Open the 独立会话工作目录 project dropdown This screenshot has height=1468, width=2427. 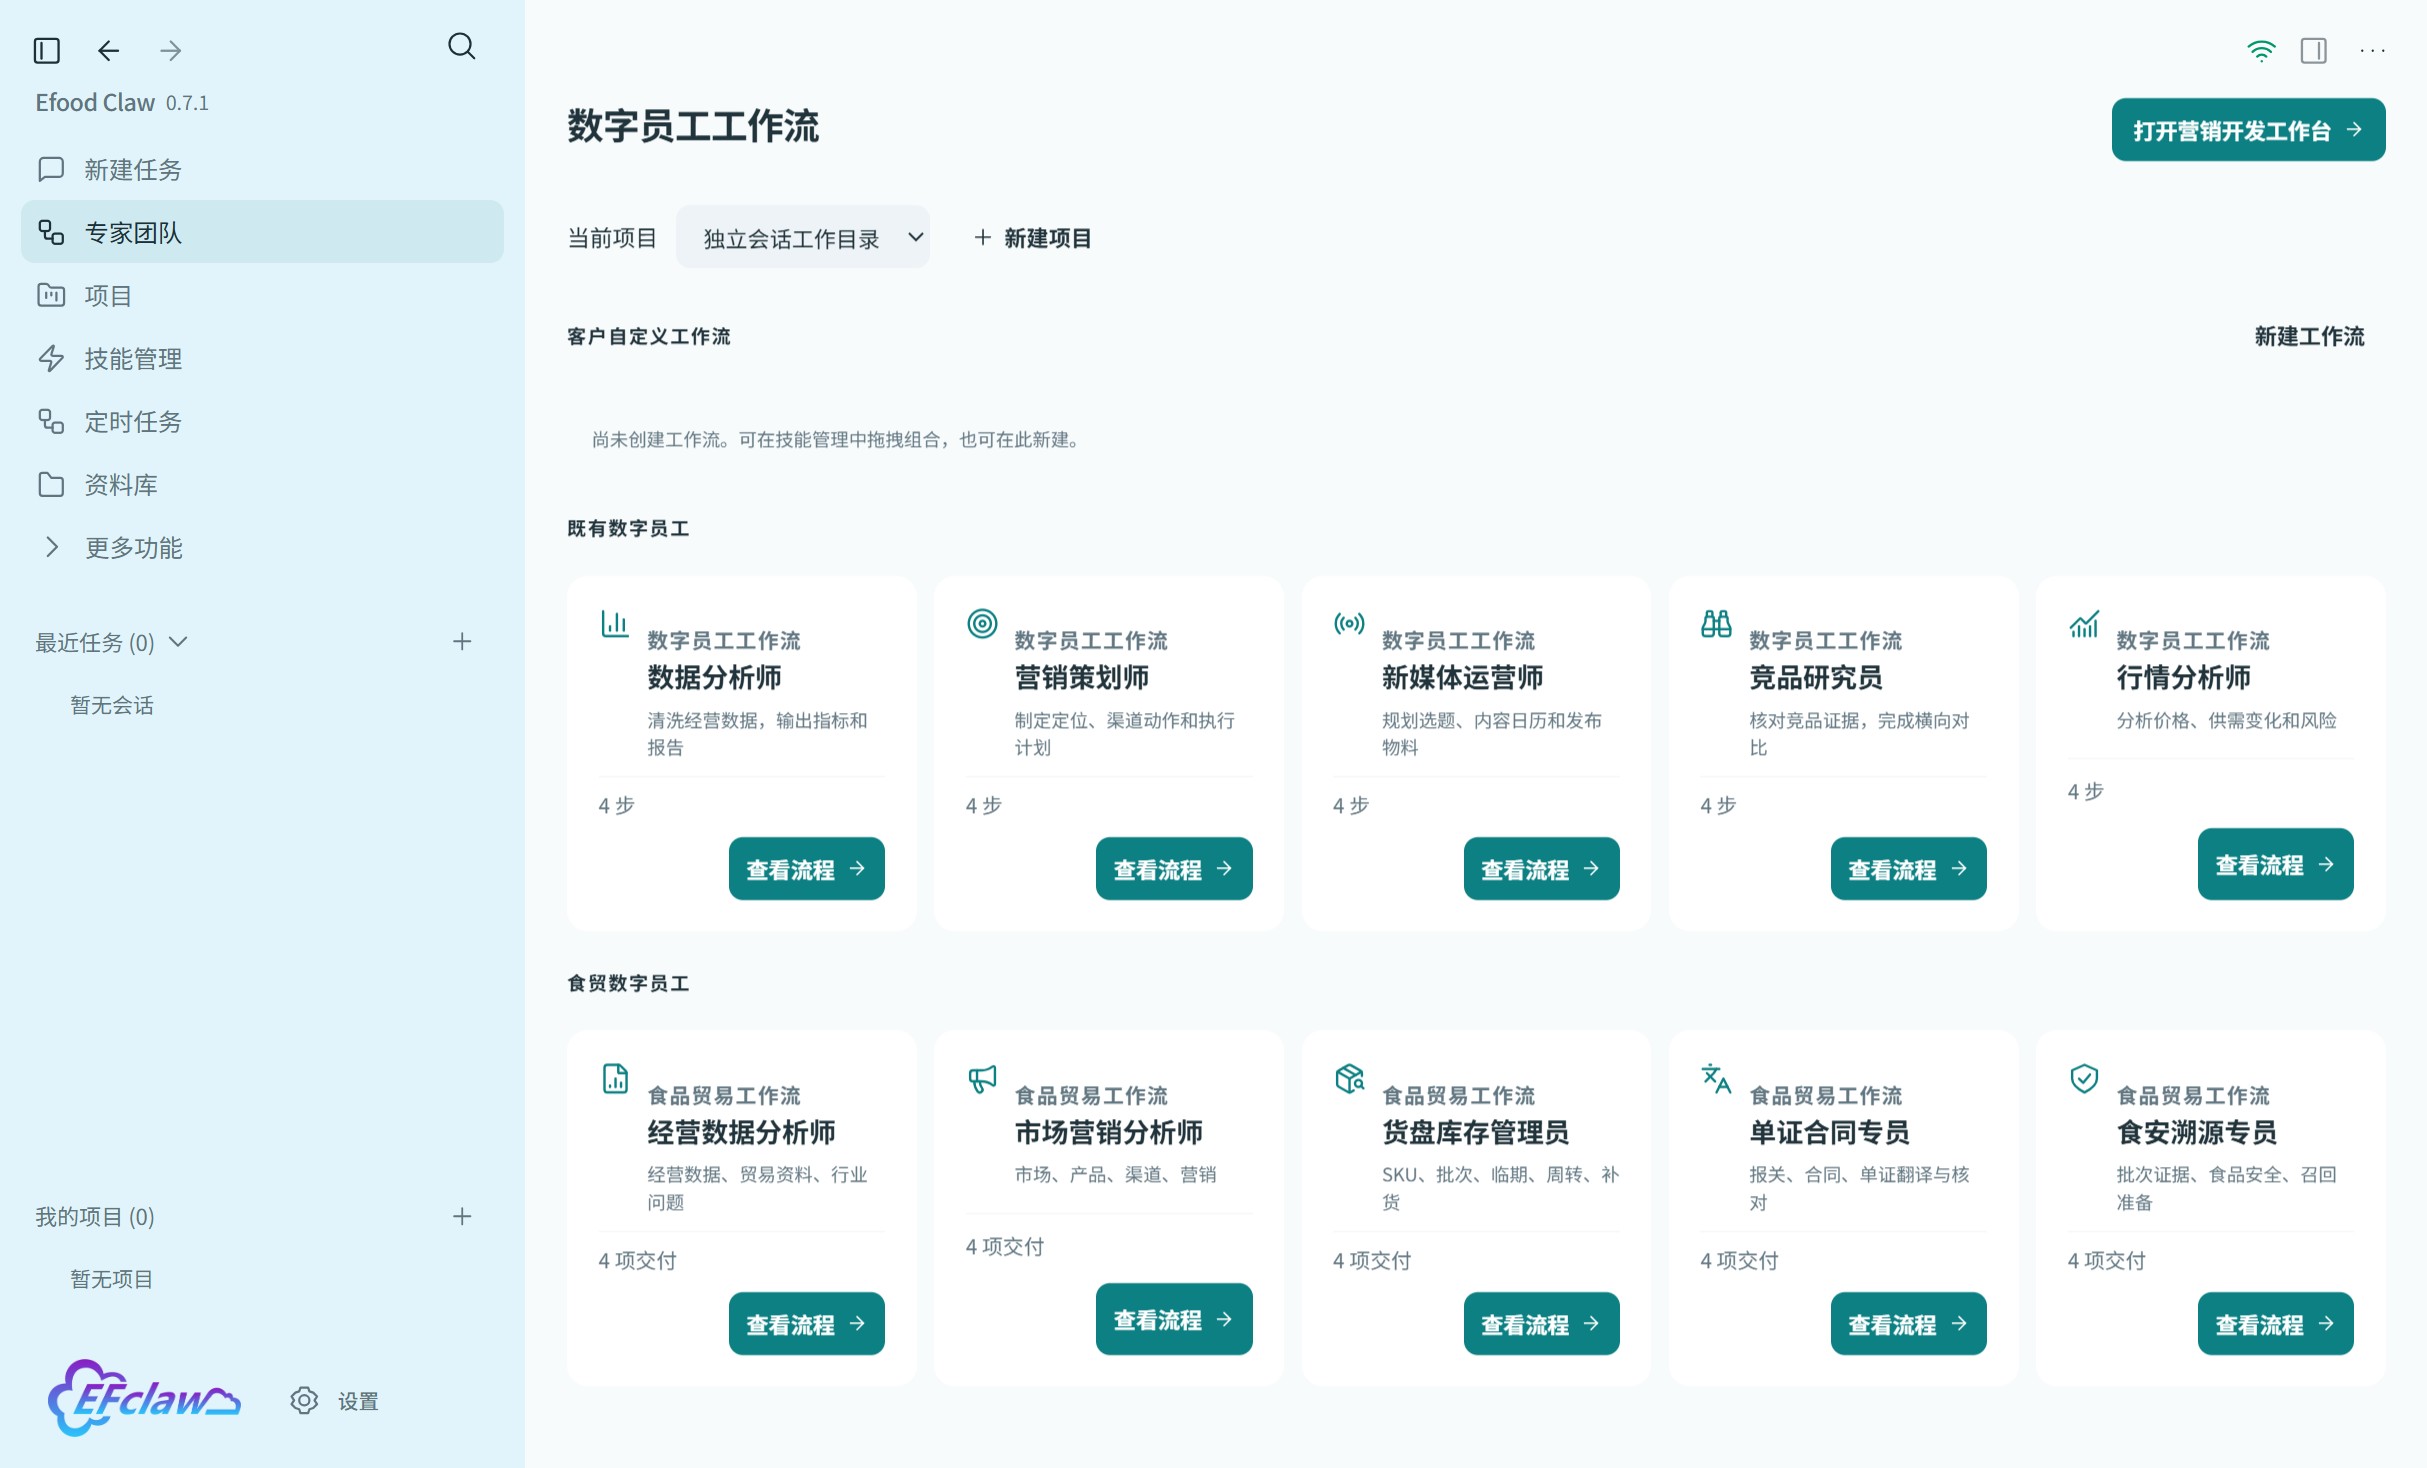coord(803,238)
